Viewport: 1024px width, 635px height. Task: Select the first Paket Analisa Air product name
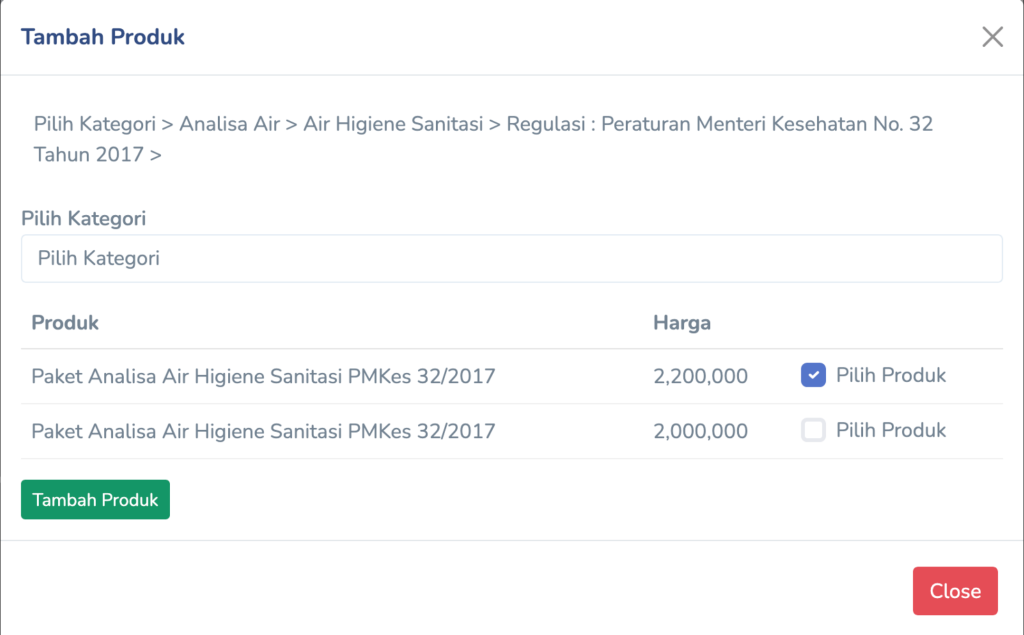(263, 377)
